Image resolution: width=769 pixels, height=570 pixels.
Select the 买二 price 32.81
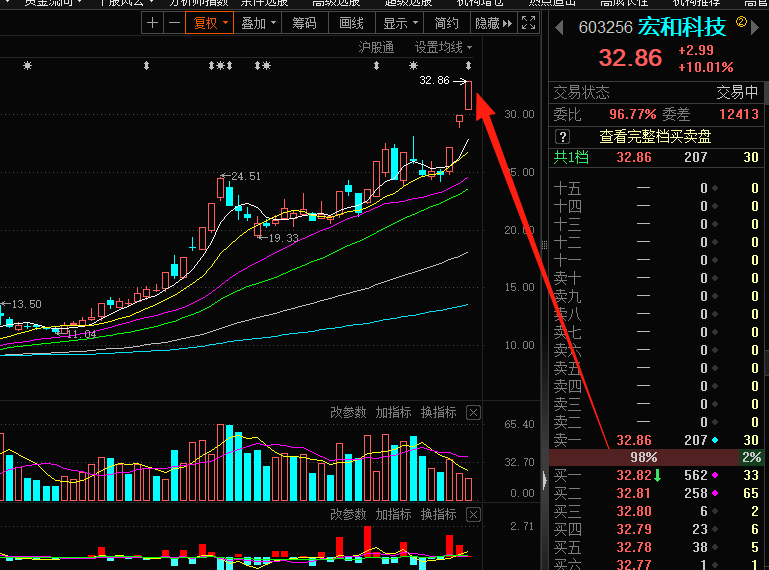634,493
